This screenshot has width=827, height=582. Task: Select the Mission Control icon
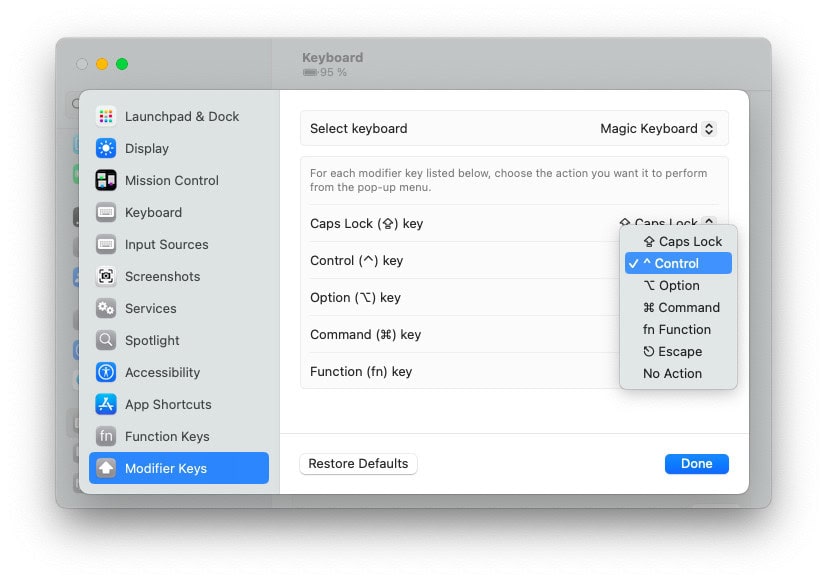(x=106, y=180)
